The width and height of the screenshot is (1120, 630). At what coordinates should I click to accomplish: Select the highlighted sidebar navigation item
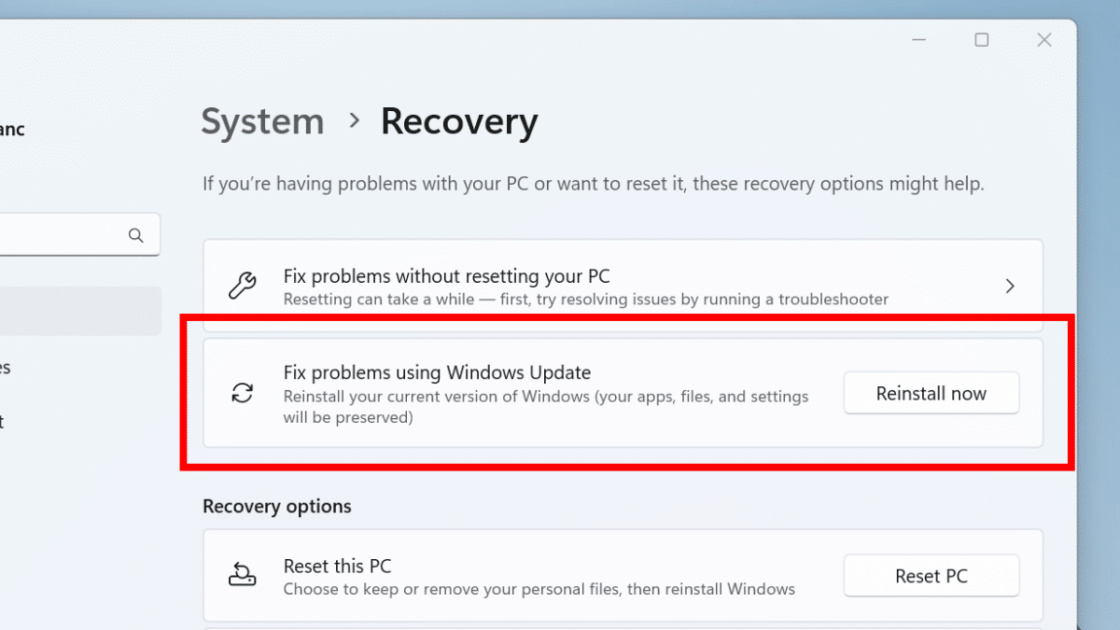point(80,311)
